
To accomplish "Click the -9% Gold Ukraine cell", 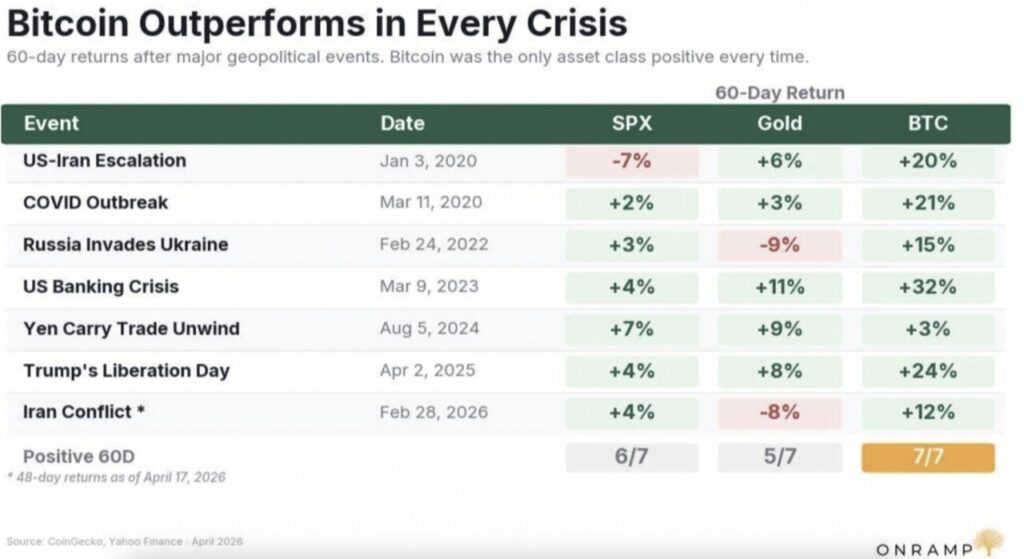I will (779, 245).
